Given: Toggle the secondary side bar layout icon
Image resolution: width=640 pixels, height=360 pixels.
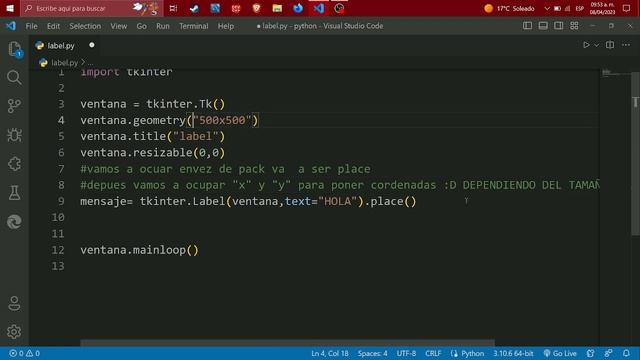Looking at the screenshot, I should tap(558, 26).
